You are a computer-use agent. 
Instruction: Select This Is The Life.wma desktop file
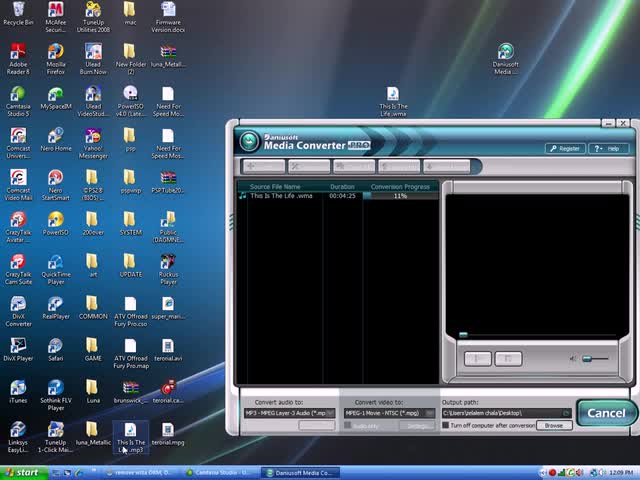[x=393, y=102]
